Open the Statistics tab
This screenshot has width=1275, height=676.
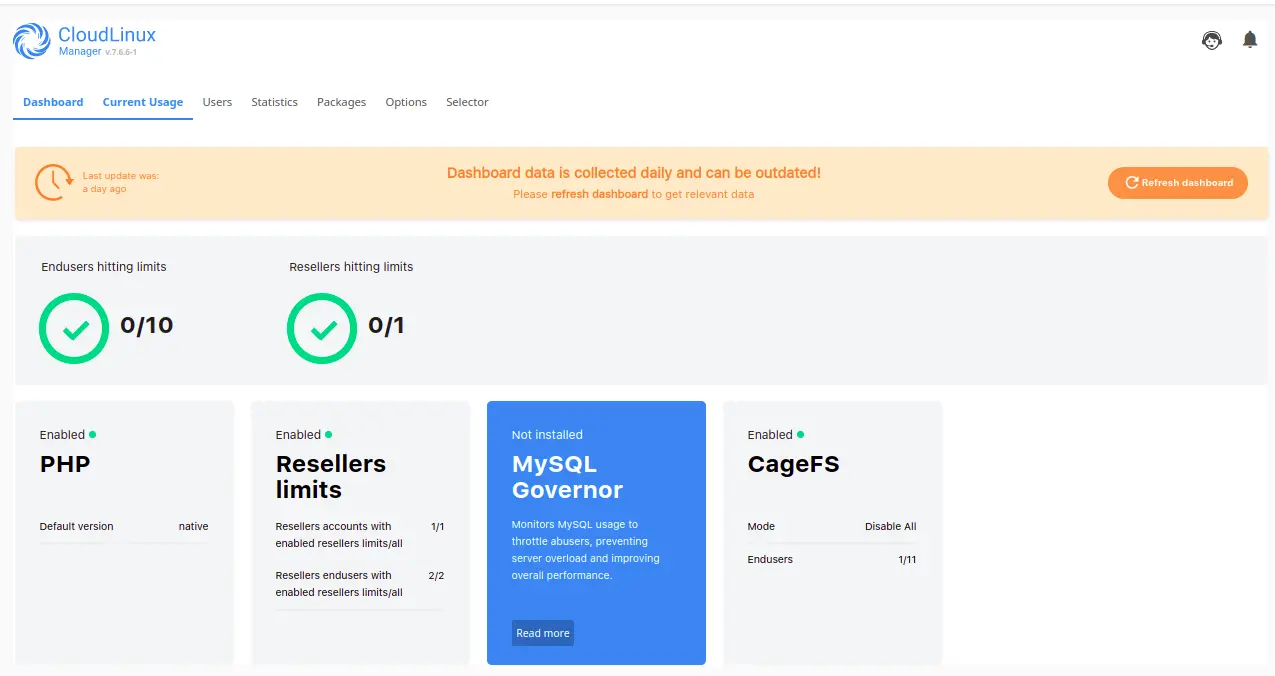pos(275,102)
